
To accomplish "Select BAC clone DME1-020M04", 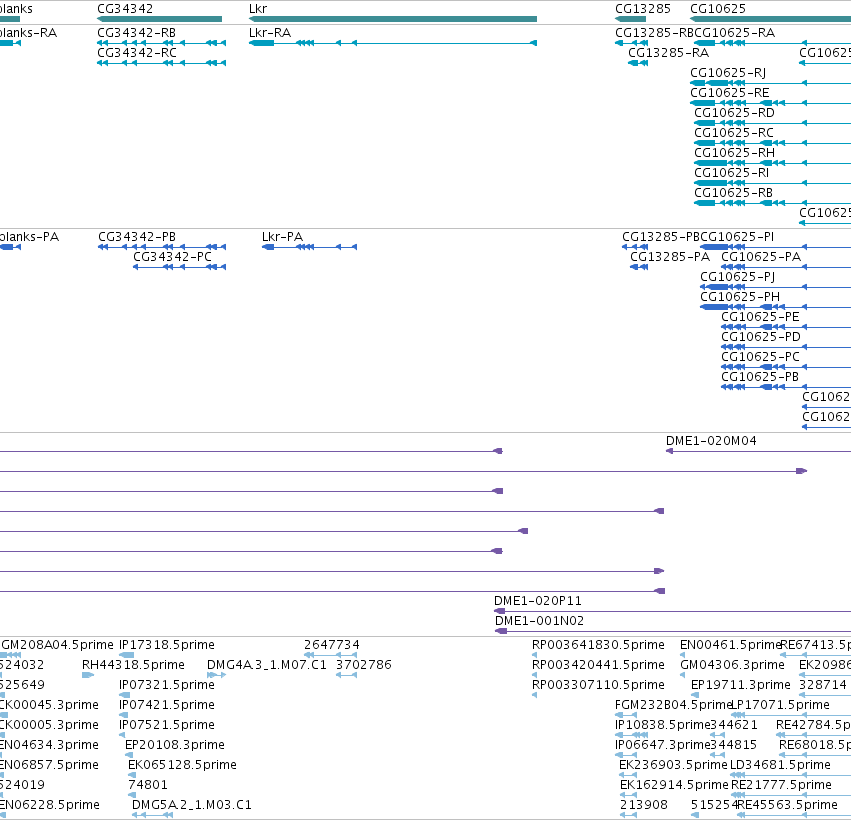I will pos(711,441).
